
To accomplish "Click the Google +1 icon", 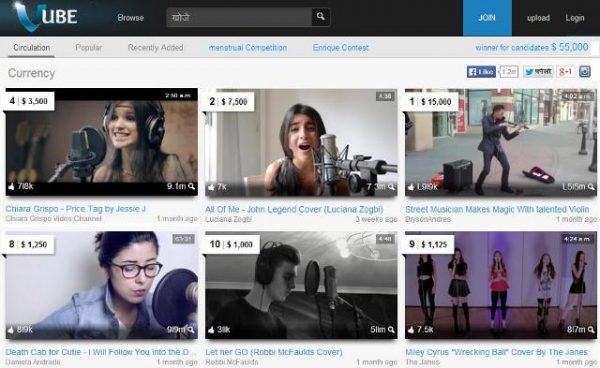I will pos(565,72).
